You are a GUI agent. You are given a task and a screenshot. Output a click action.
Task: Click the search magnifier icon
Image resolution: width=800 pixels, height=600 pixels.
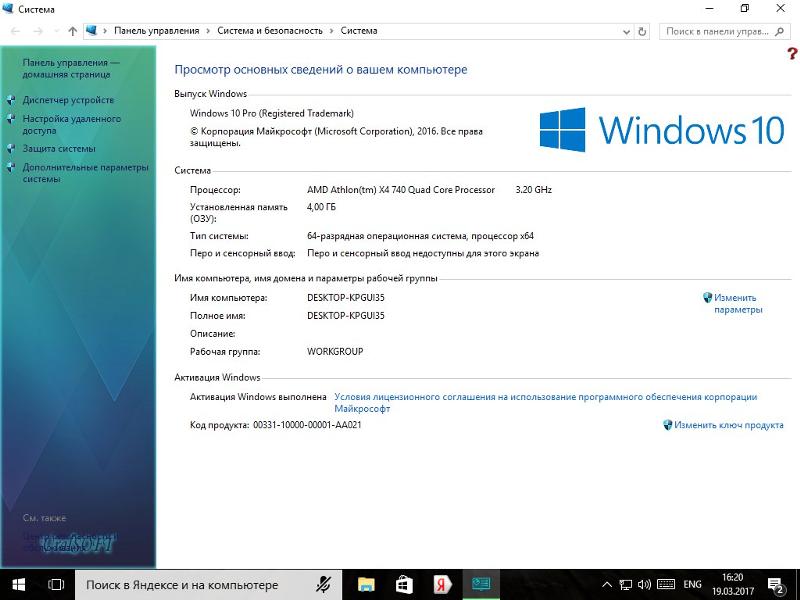coord(779,32)
